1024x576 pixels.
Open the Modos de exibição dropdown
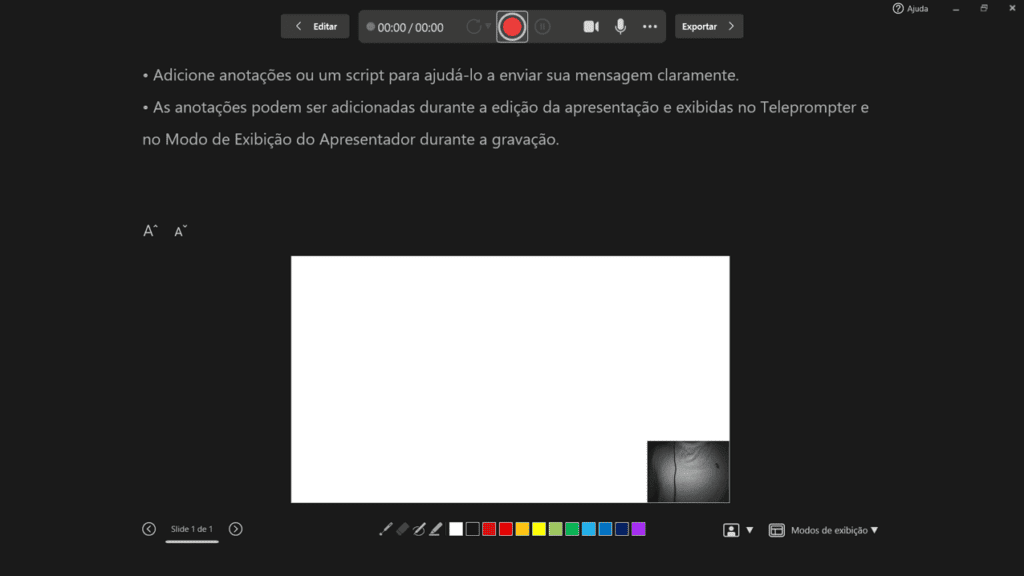[824, 530]
